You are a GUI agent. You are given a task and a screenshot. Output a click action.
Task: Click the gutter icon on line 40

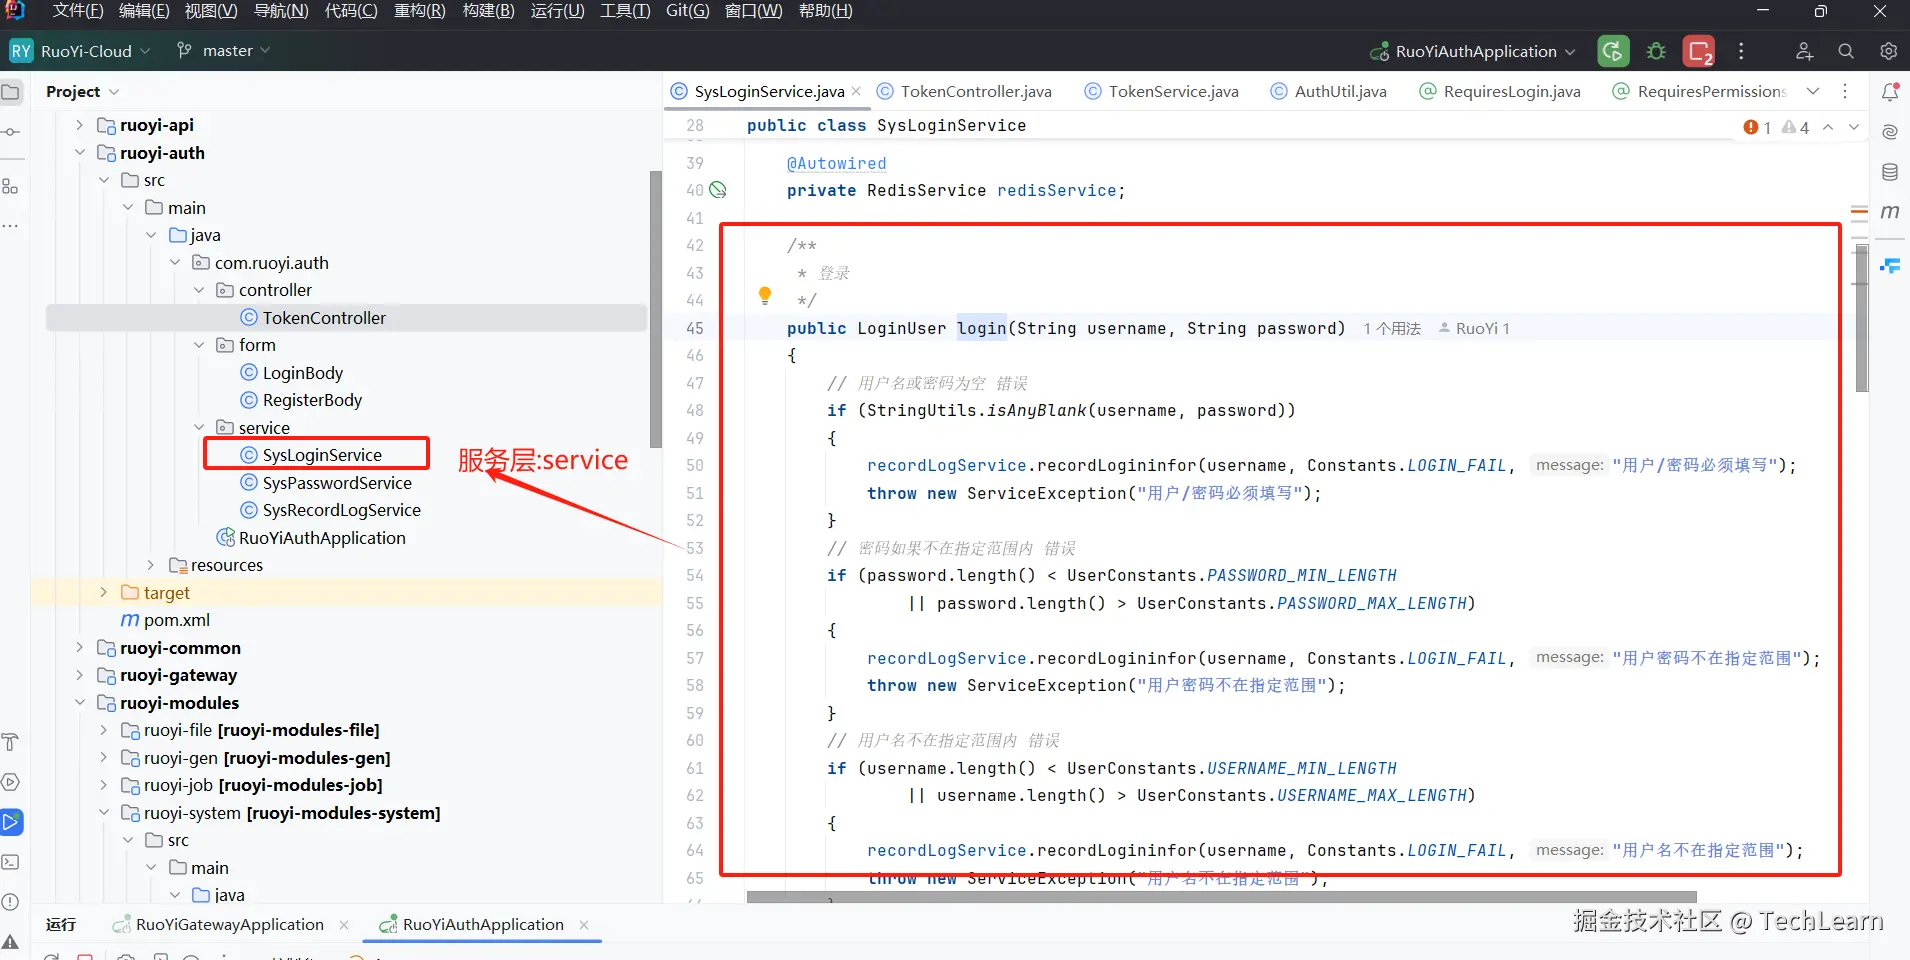[x=718, y=190]
